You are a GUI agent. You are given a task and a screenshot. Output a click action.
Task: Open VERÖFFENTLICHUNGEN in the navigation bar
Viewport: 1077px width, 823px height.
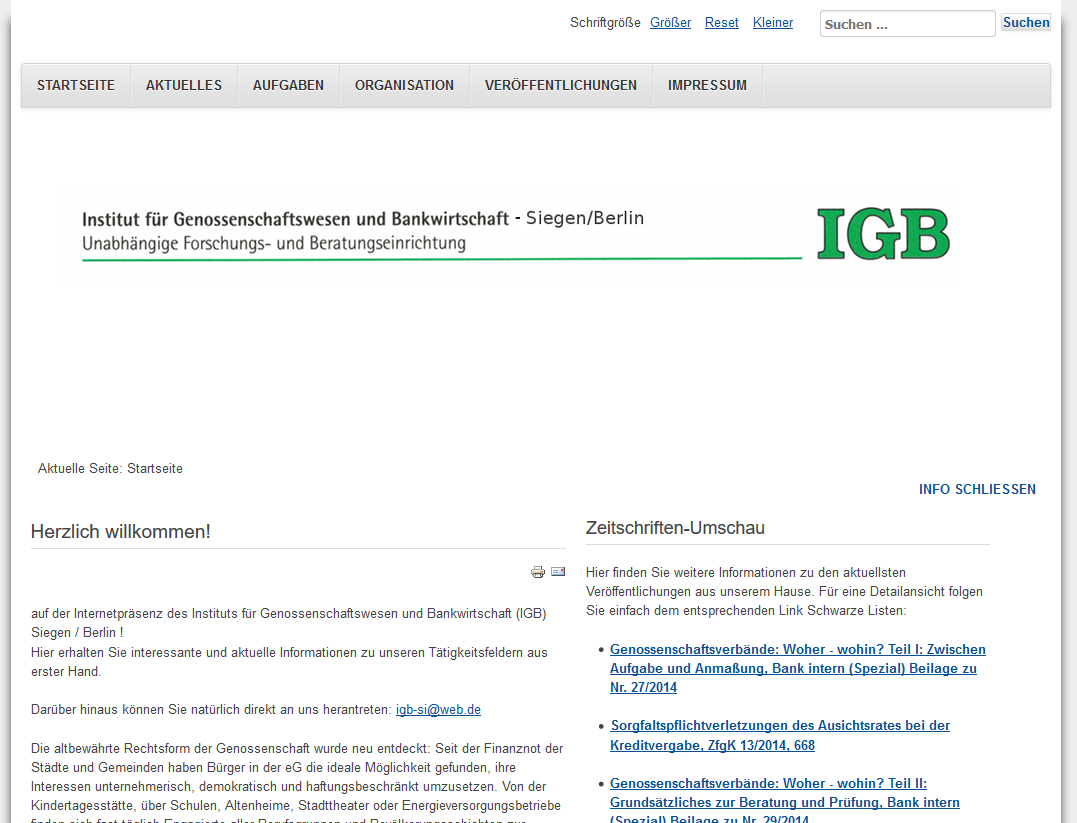click(561, 85)
